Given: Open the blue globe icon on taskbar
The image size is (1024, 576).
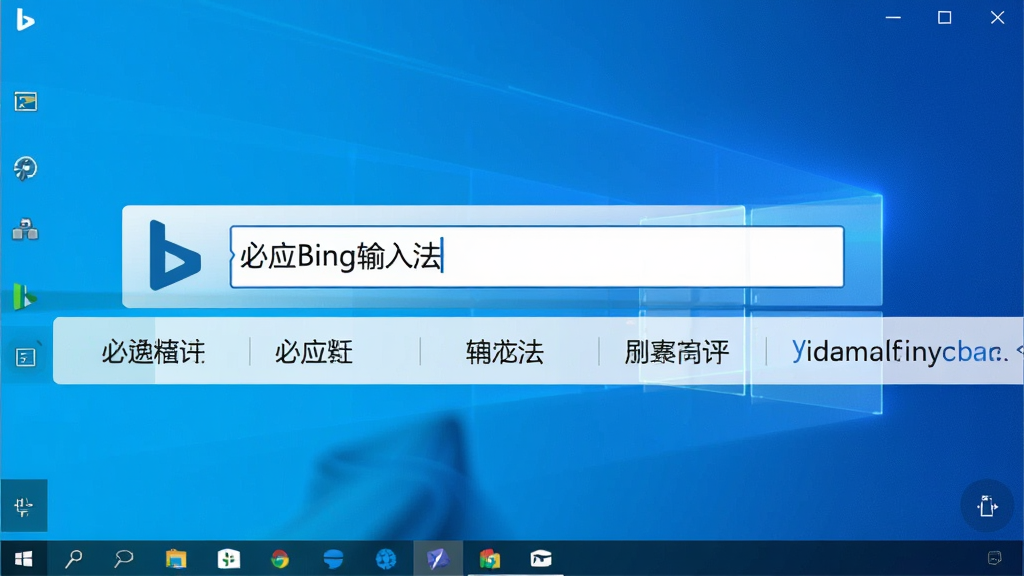Looking at the screenshot, I should point(386,559).
